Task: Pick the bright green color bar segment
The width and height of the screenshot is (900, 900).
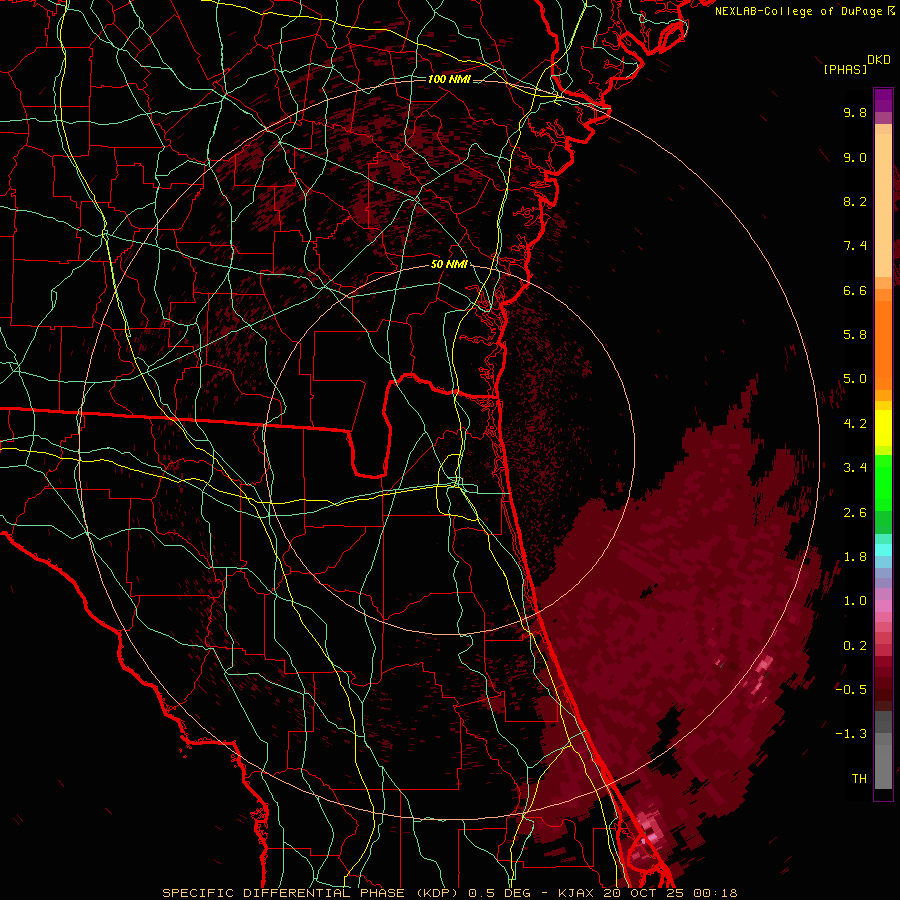Action: coord(883,481)
